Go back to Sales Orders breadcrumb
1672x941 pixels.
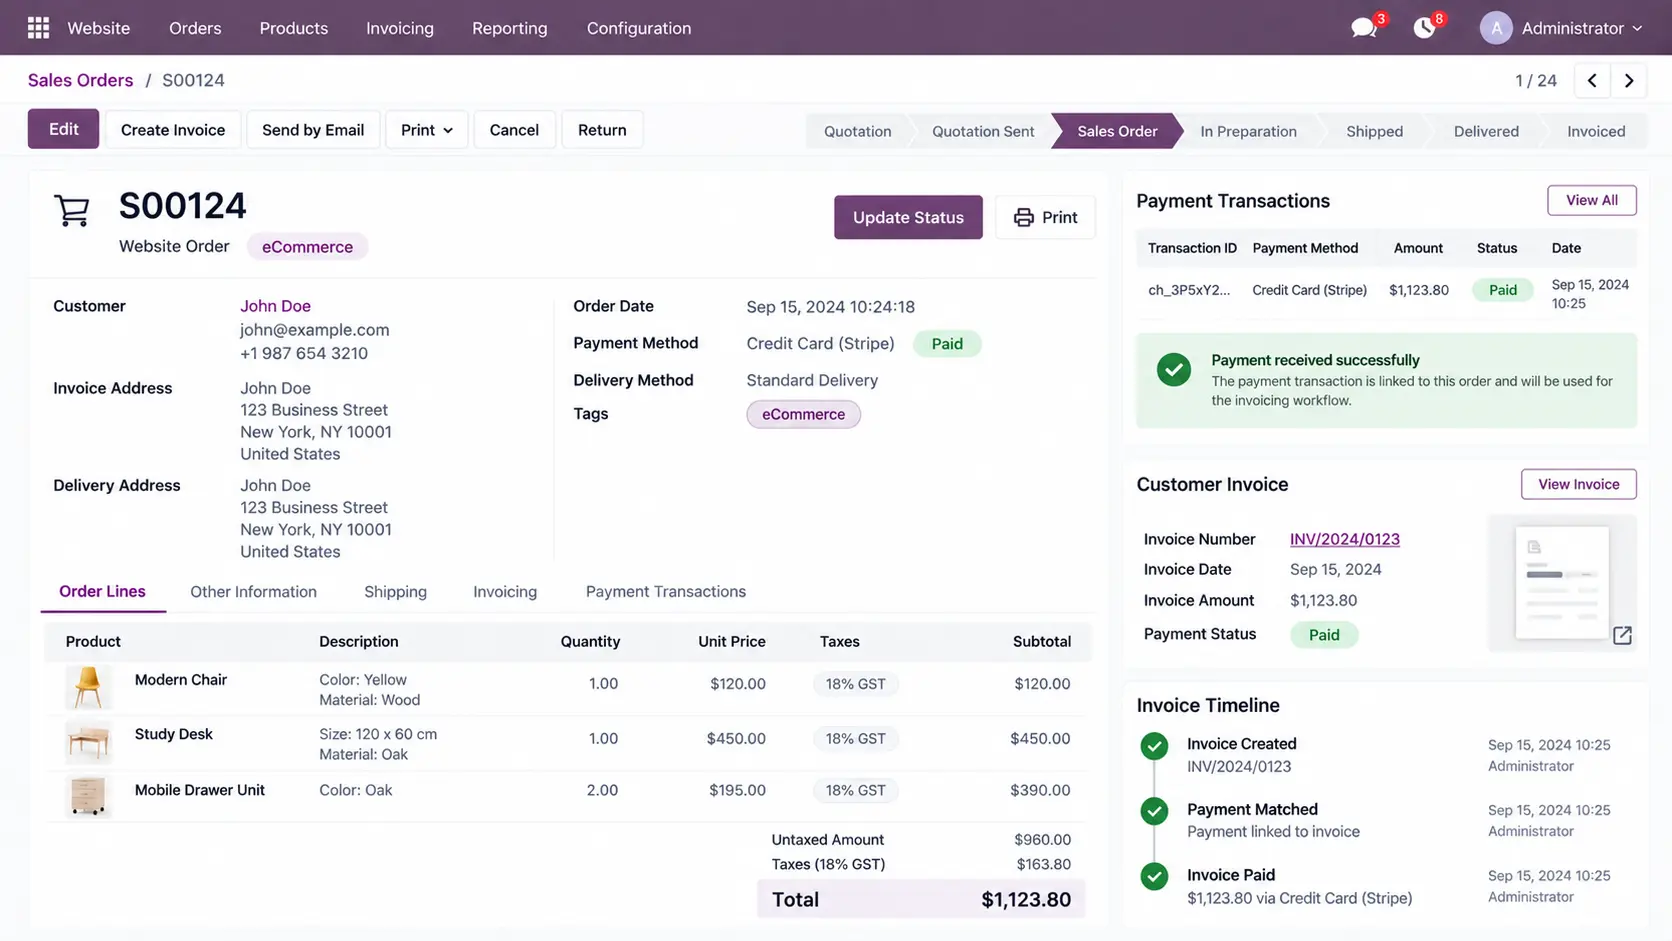(80, 80)
